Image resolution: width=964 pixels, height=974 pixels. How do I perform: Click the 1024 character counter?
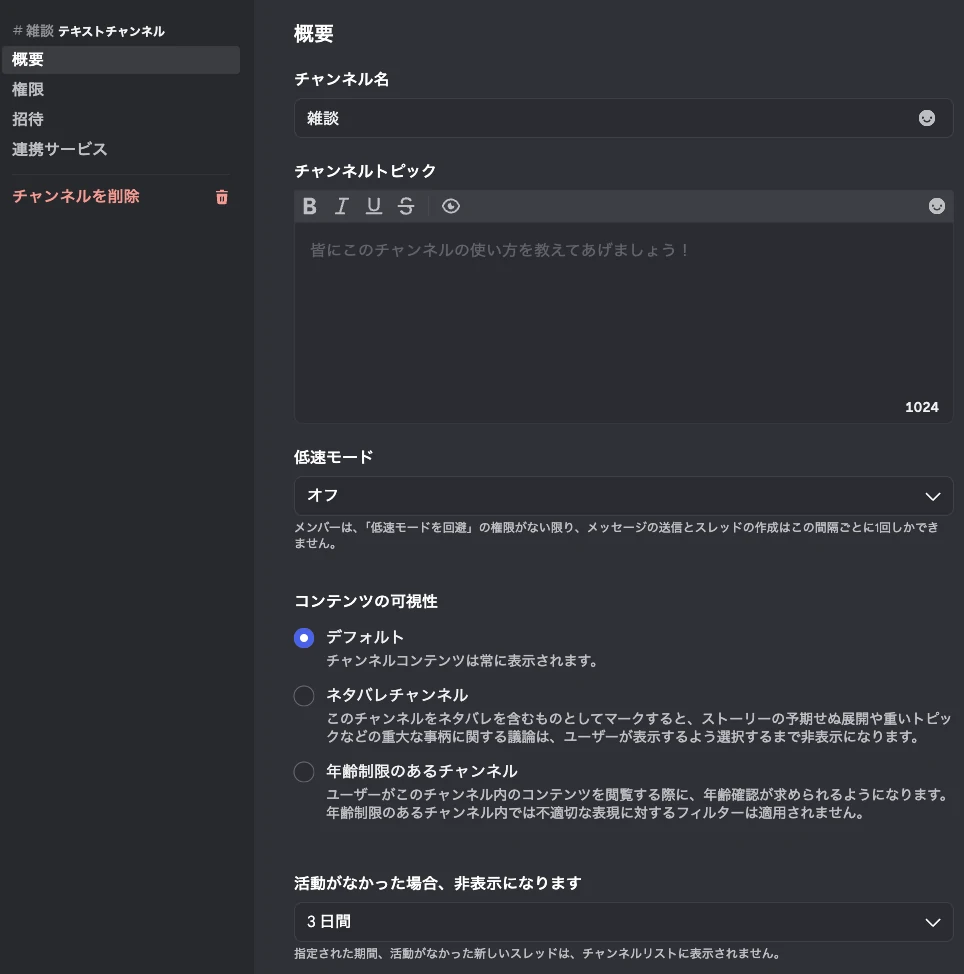(x=922, y=407)
